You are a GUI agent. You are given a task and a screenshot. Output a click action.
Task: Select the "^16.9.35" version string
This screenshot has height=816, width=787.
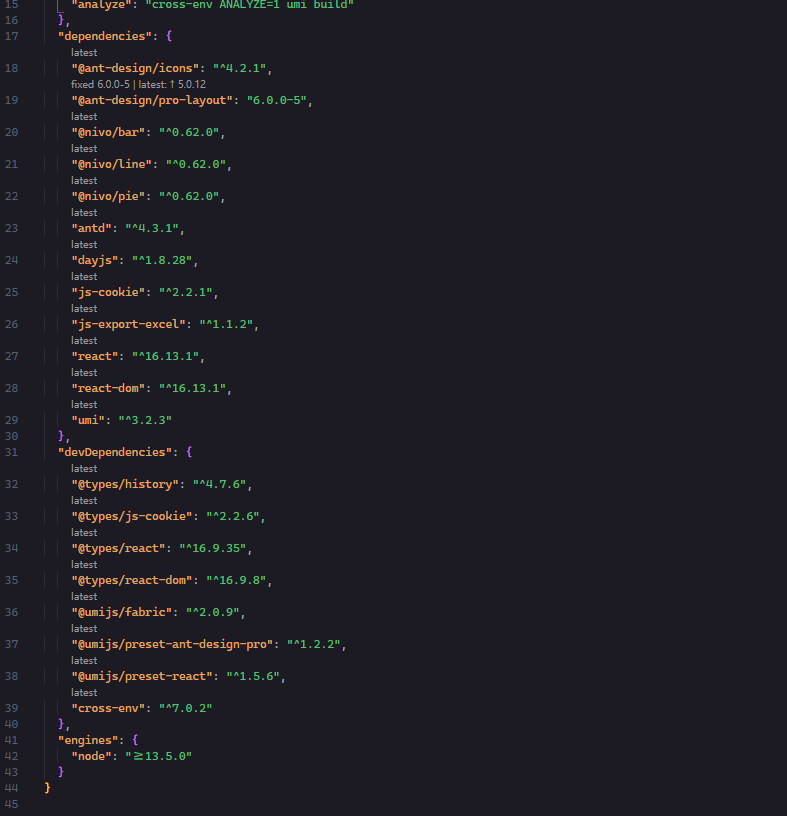click(x=212, y=548)
